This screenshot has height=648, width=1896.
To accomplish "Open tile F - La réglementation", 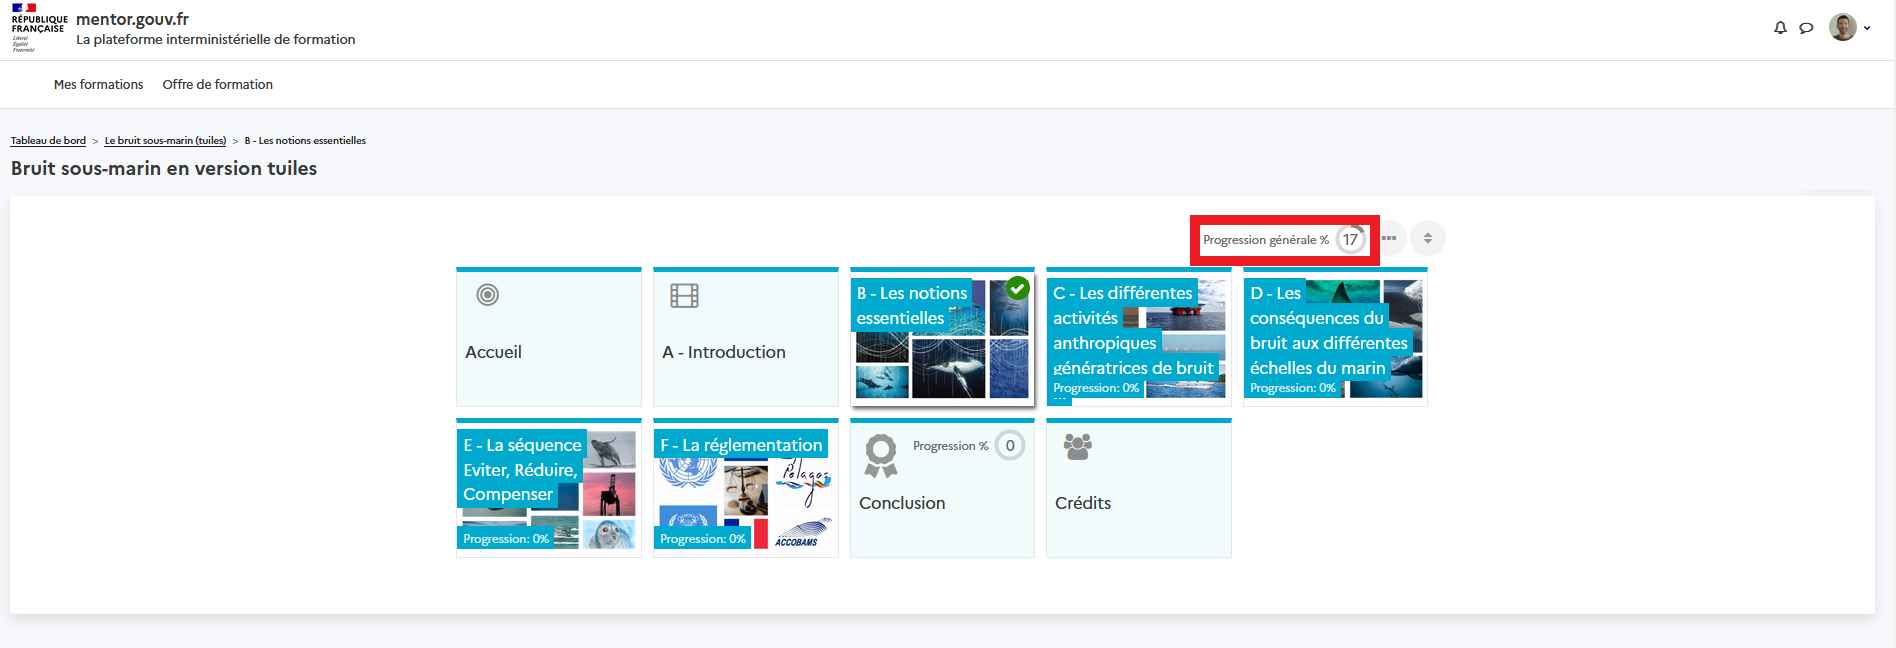I will point(745,488).
